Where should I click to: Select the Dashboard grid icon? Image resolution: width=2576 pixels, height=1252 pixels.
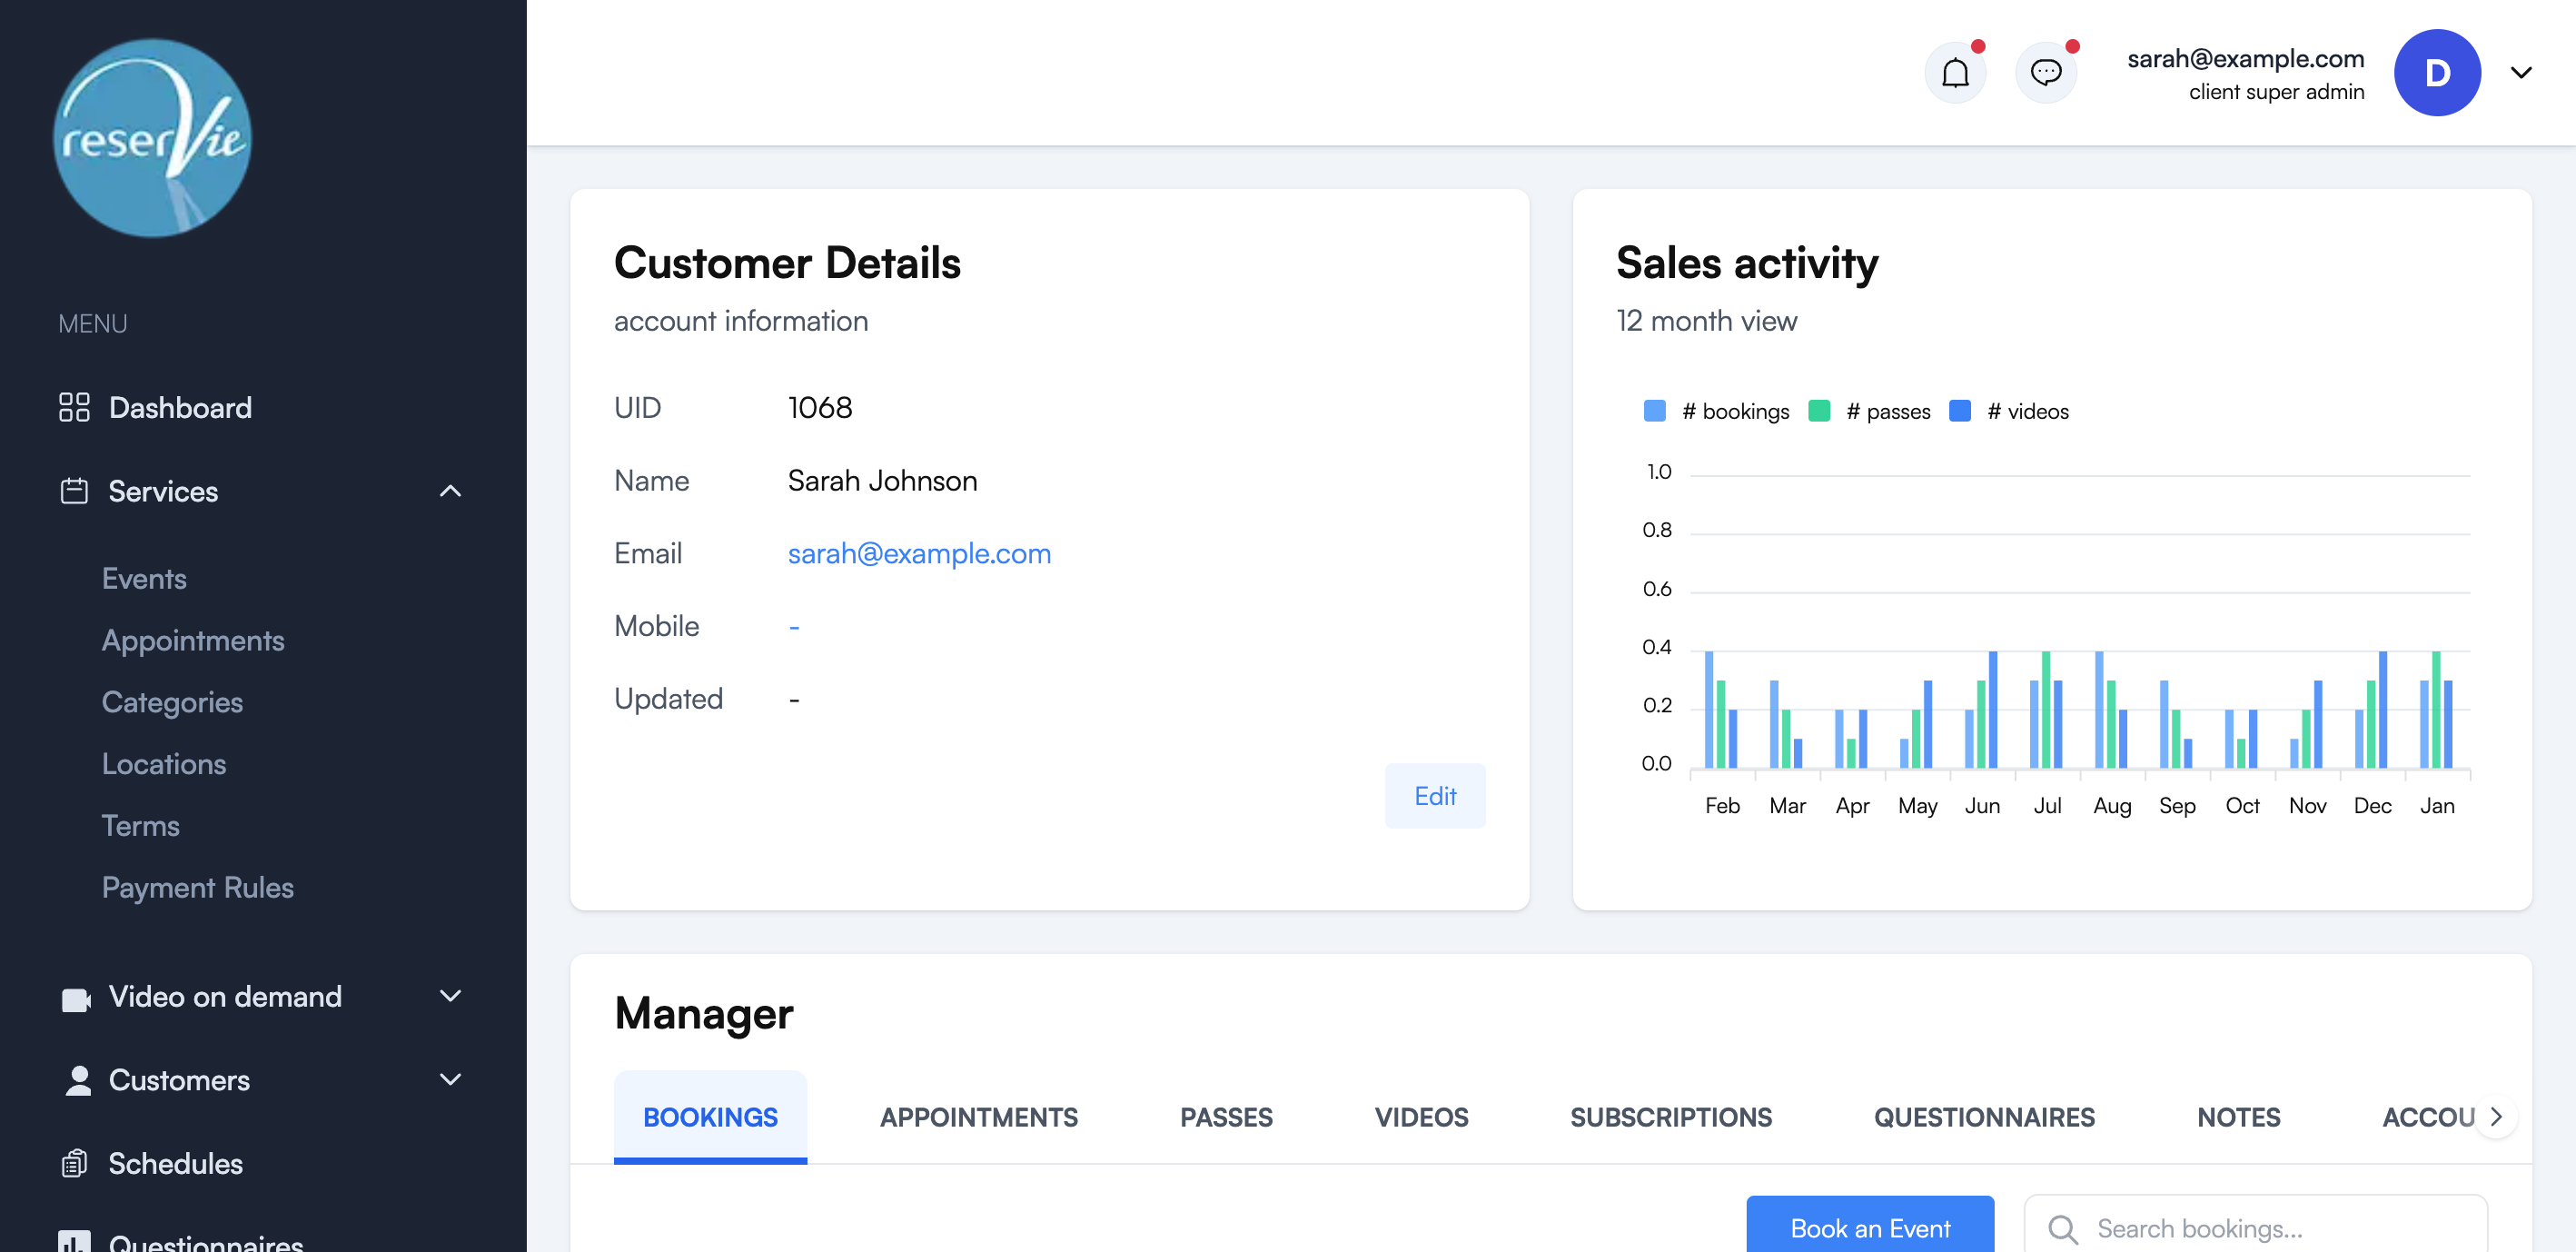coord(74,407)
